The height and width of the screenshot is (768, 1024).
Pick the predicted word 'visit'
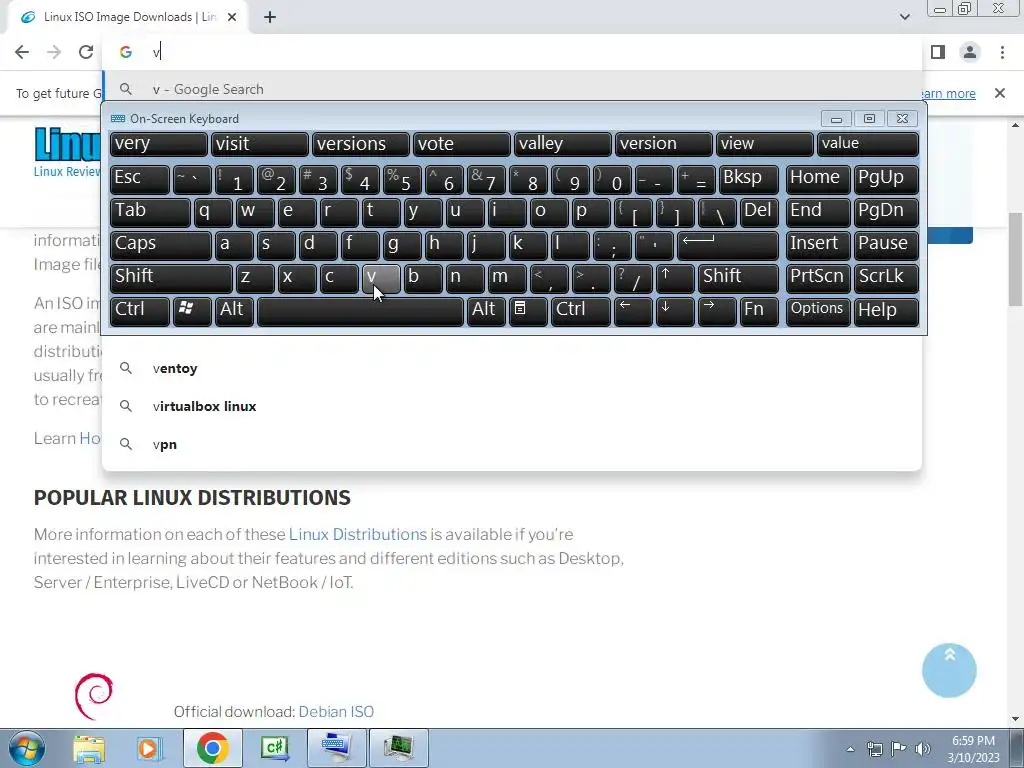(260, 144)
